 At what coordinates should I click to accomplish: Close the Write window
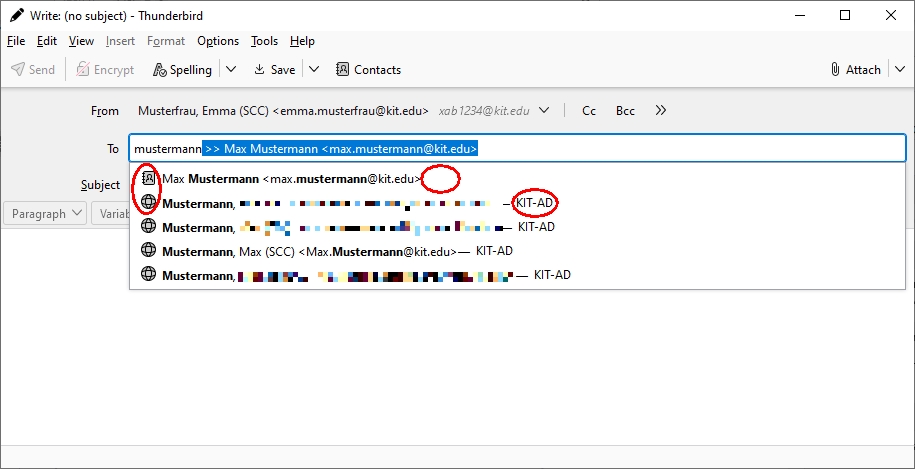pyautogui.click(x=891, y=15)
